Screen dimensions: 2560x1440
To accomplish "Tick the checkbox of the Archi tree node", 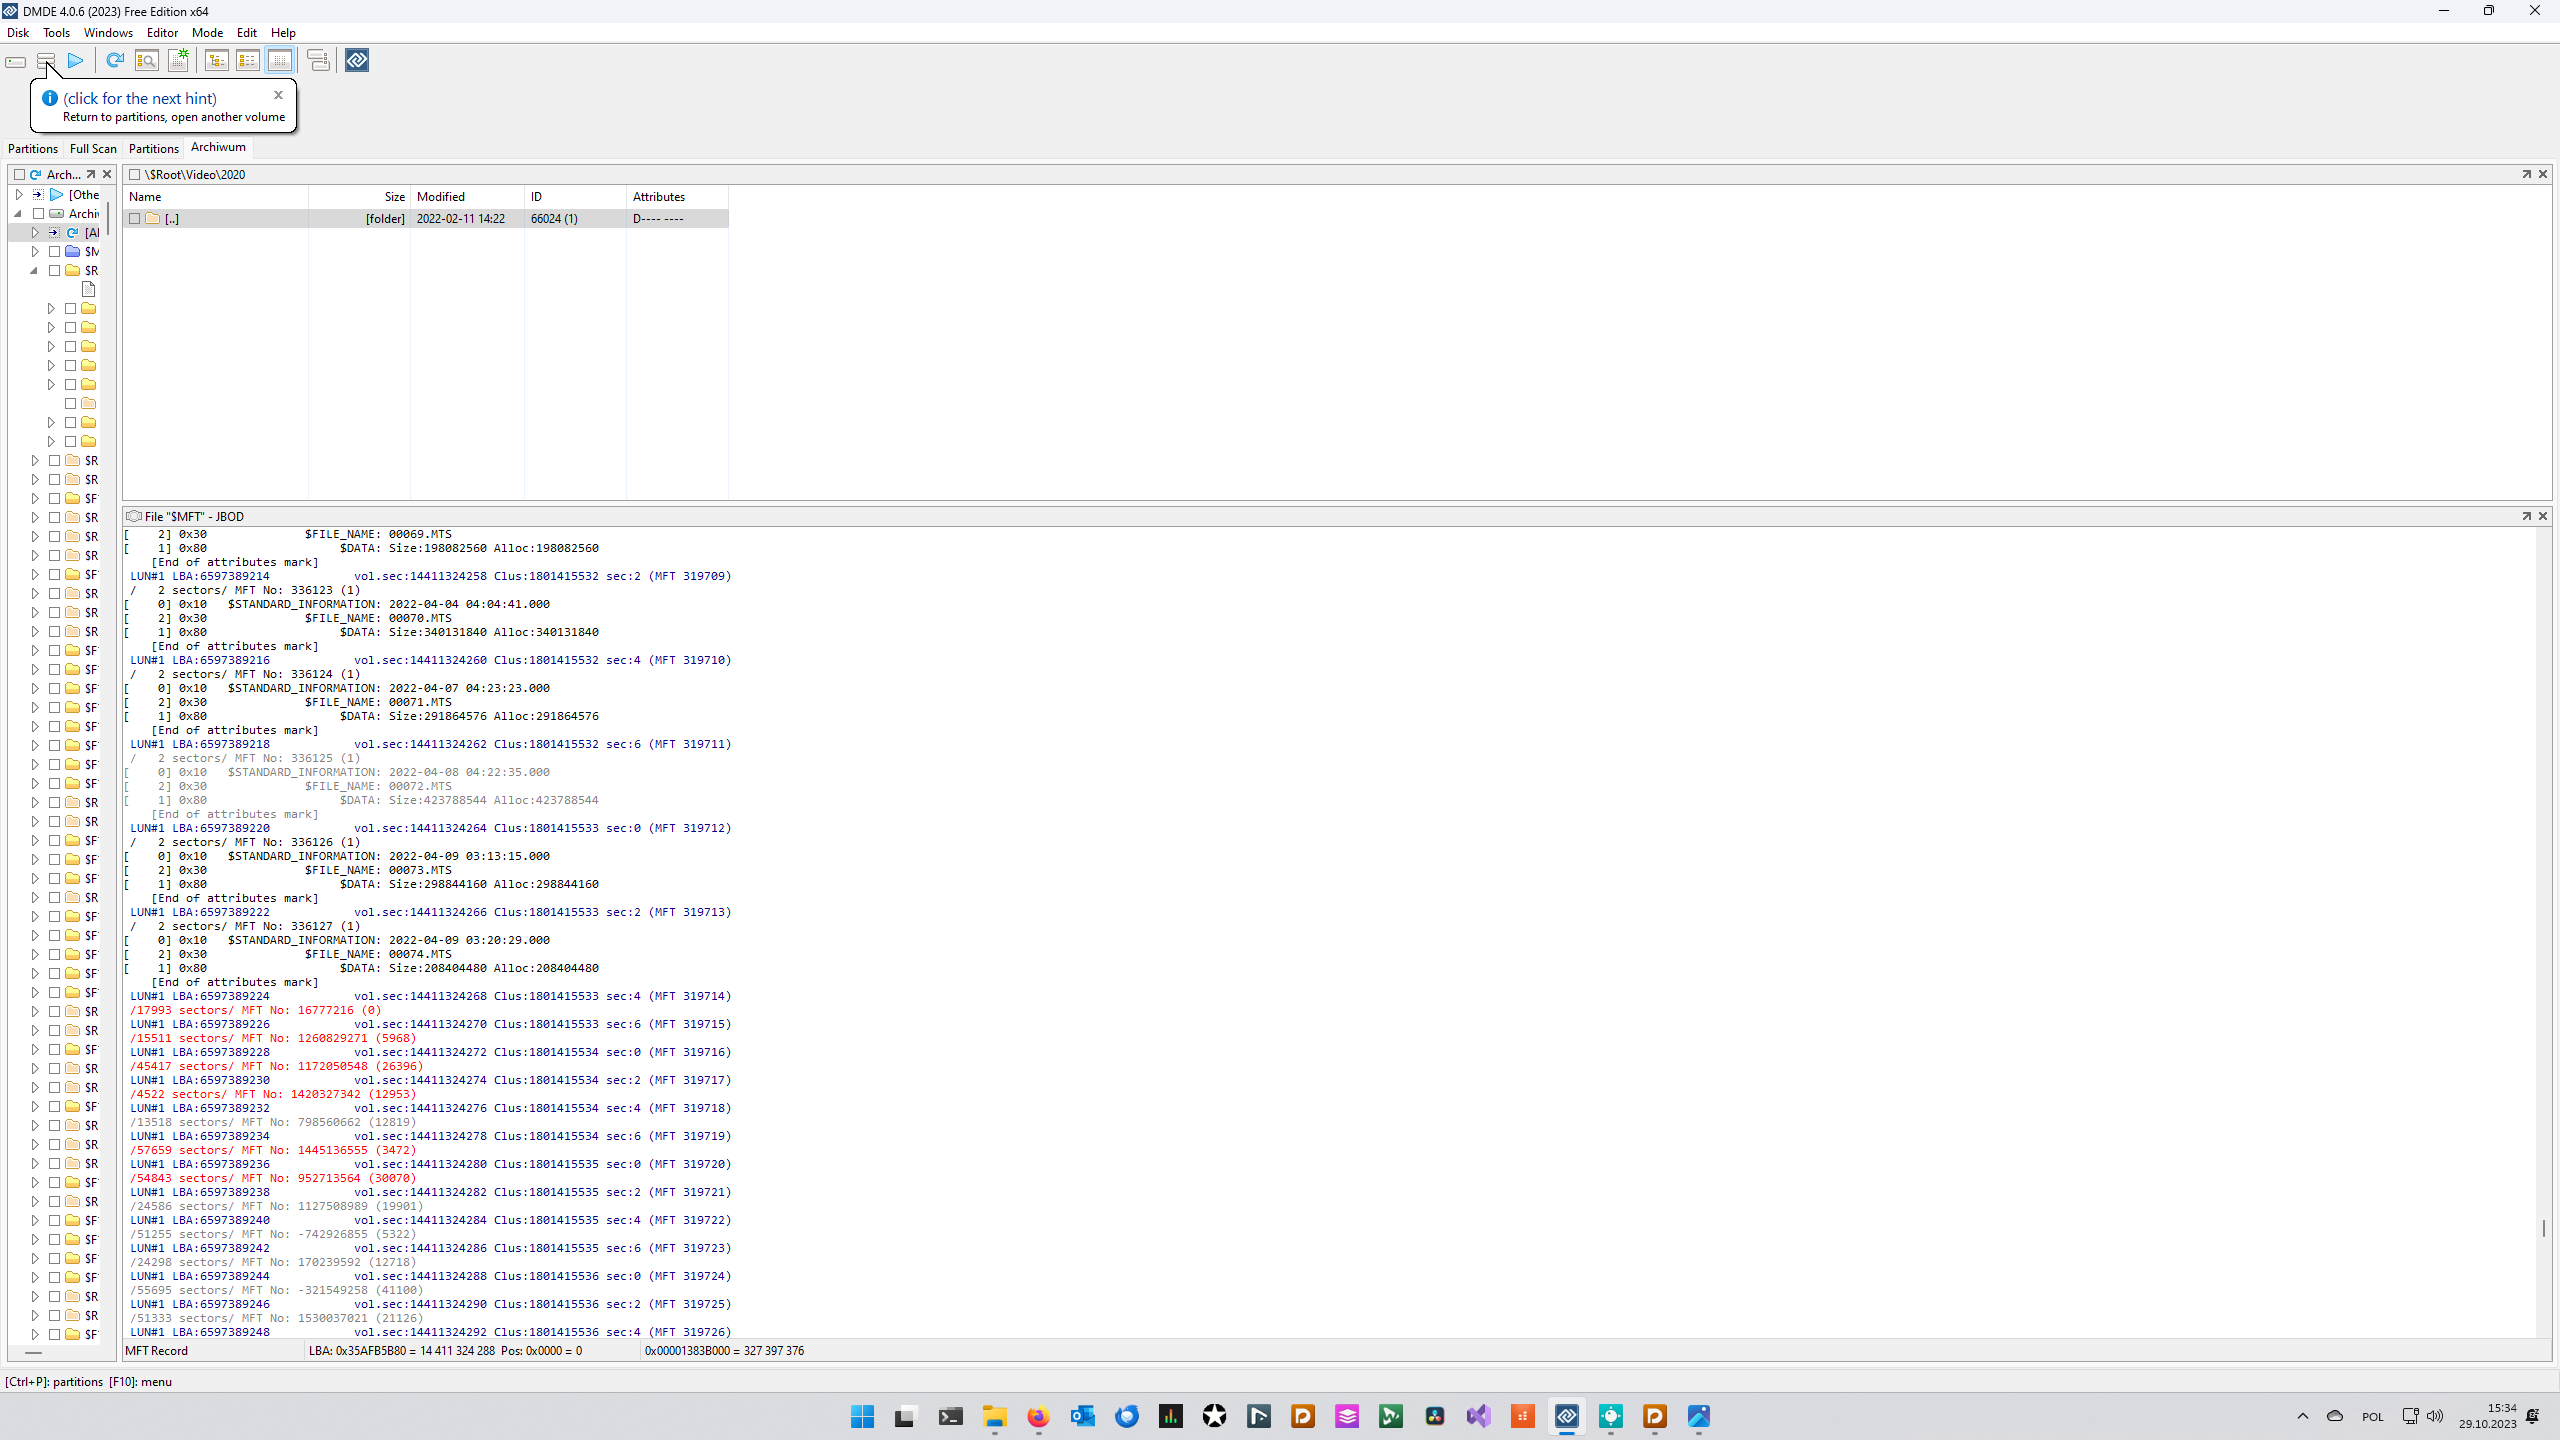I will click(x=38, y=213).
